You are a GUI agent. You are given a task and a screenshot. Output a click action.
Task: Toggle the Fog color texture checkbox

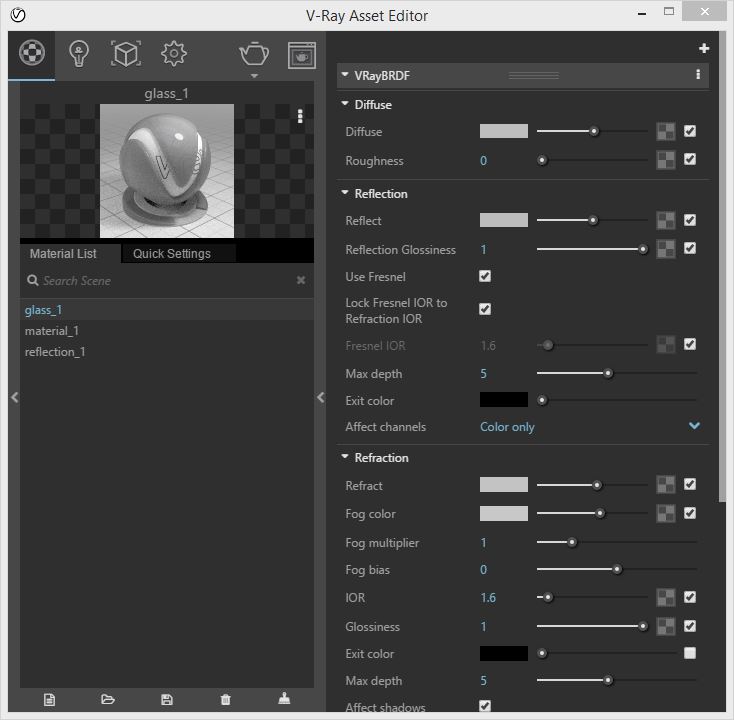690,513
